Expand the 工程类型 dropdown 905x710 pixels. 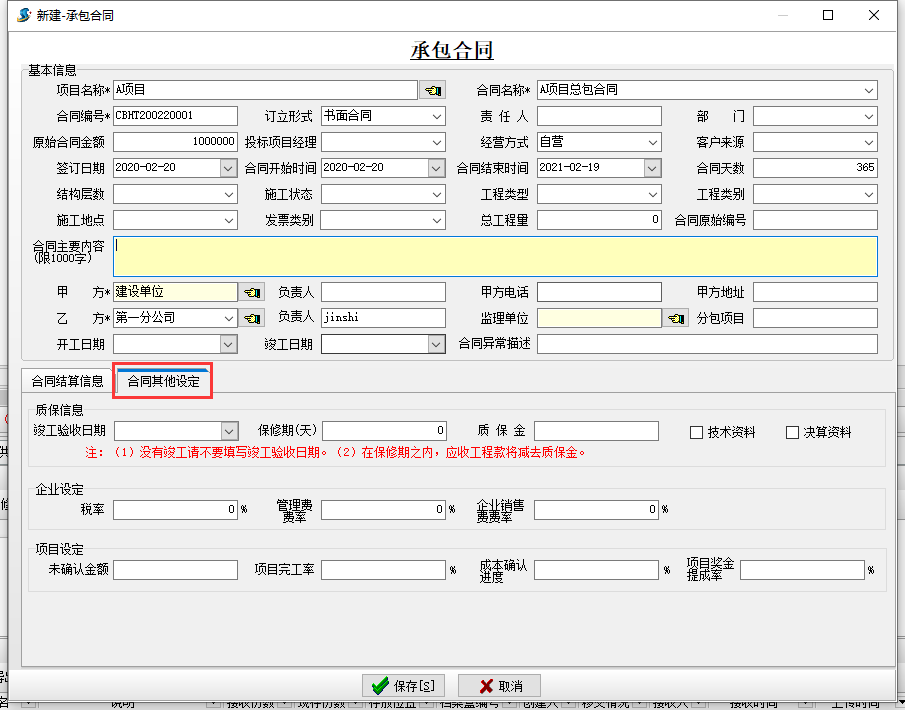pos(653,194)
